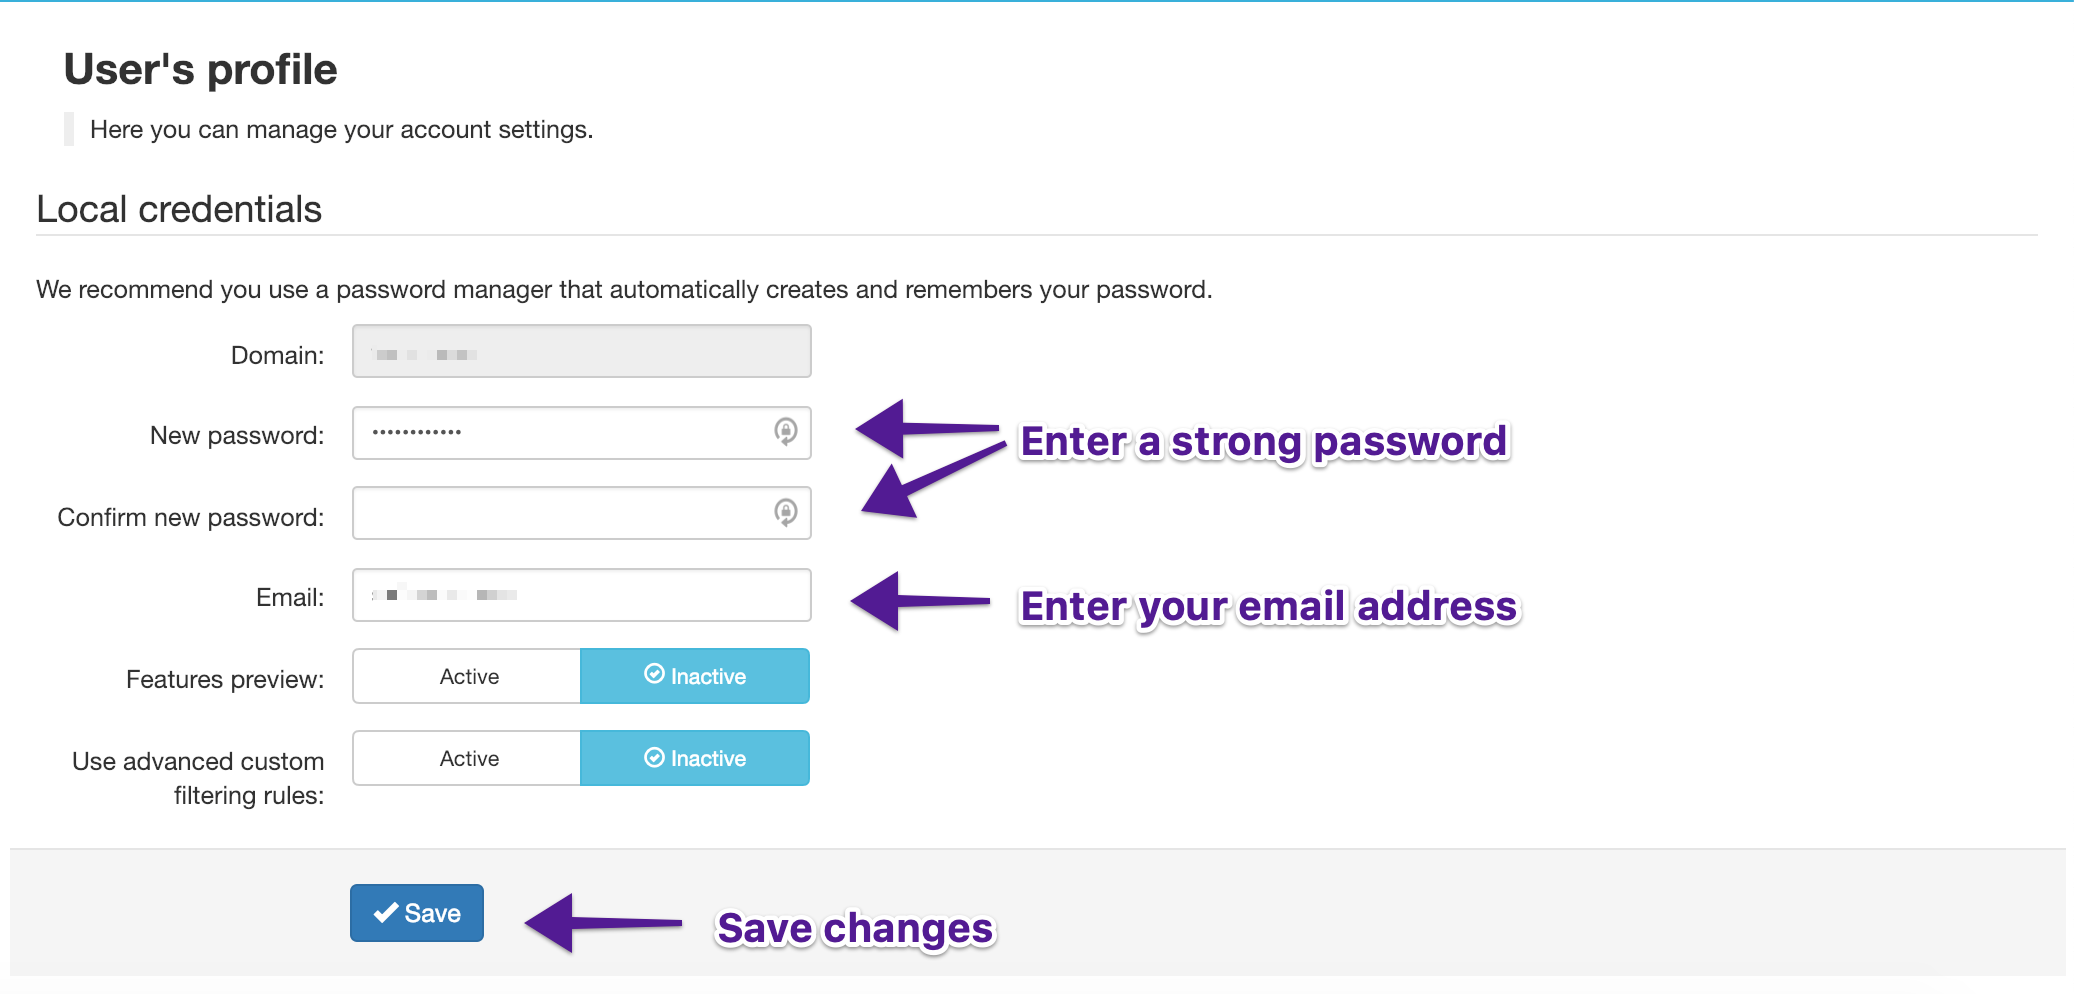Click the "Local credentials" section heading
The image size is (2074, 1000).
[x=179, y=210]
